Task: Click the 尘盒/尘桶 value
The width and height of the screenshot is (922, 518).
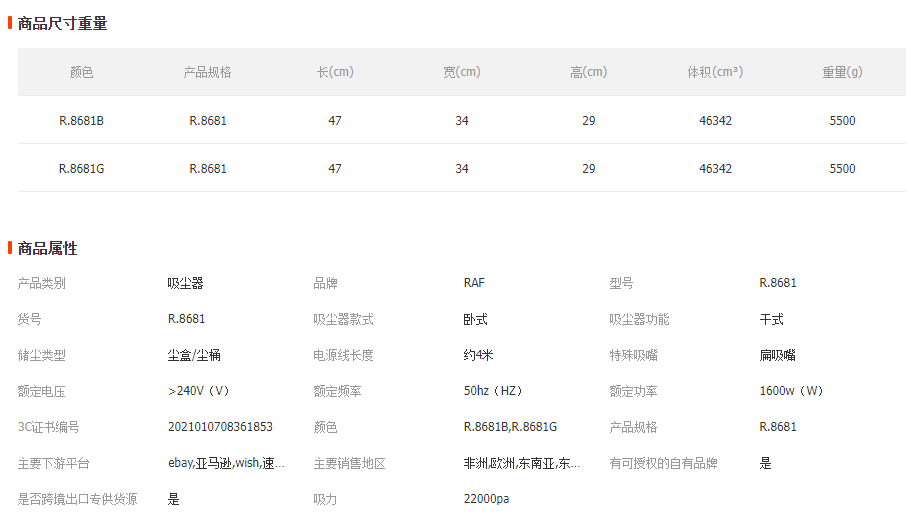Action: click(x=194, y=355)
